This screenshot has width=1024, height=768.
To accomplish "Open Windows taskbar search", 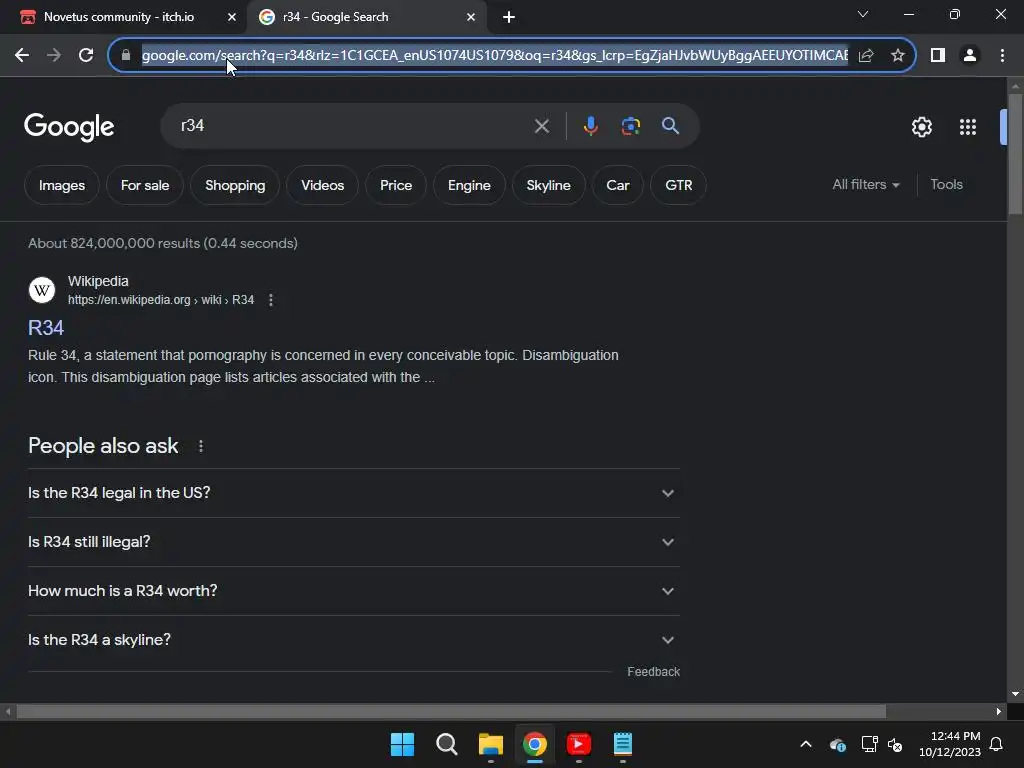I will click(x=447, y=744).
